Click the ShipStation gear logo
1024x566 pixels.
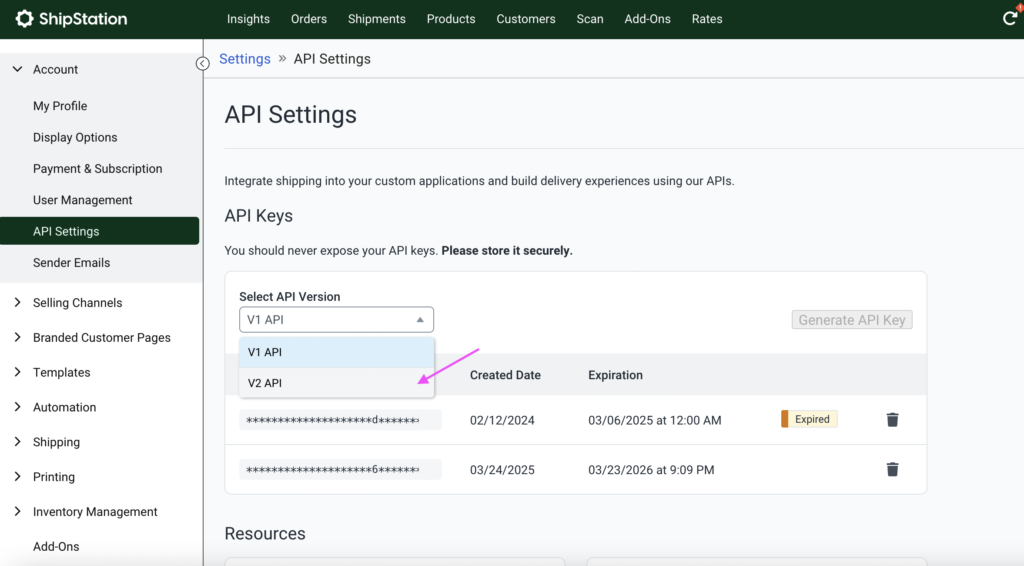click(x=24, y=19)
